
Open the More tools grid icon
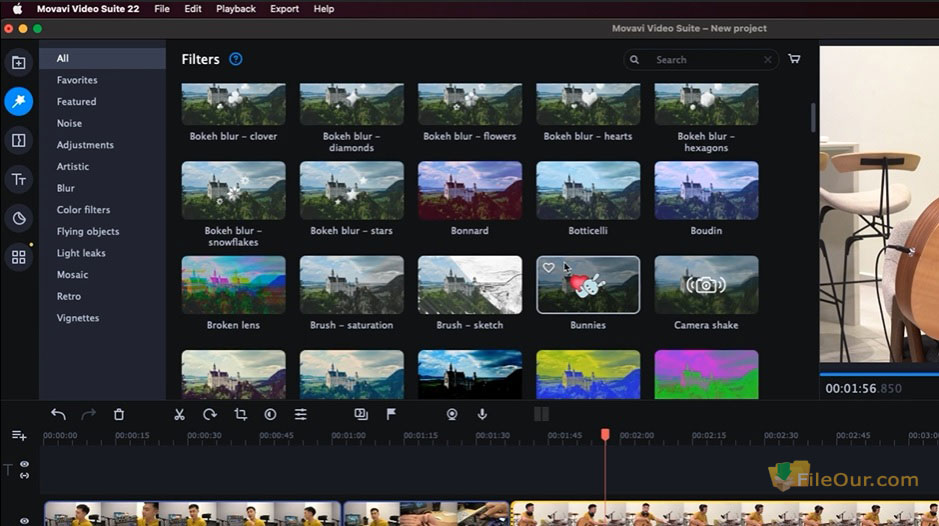[x=19, y=257]
